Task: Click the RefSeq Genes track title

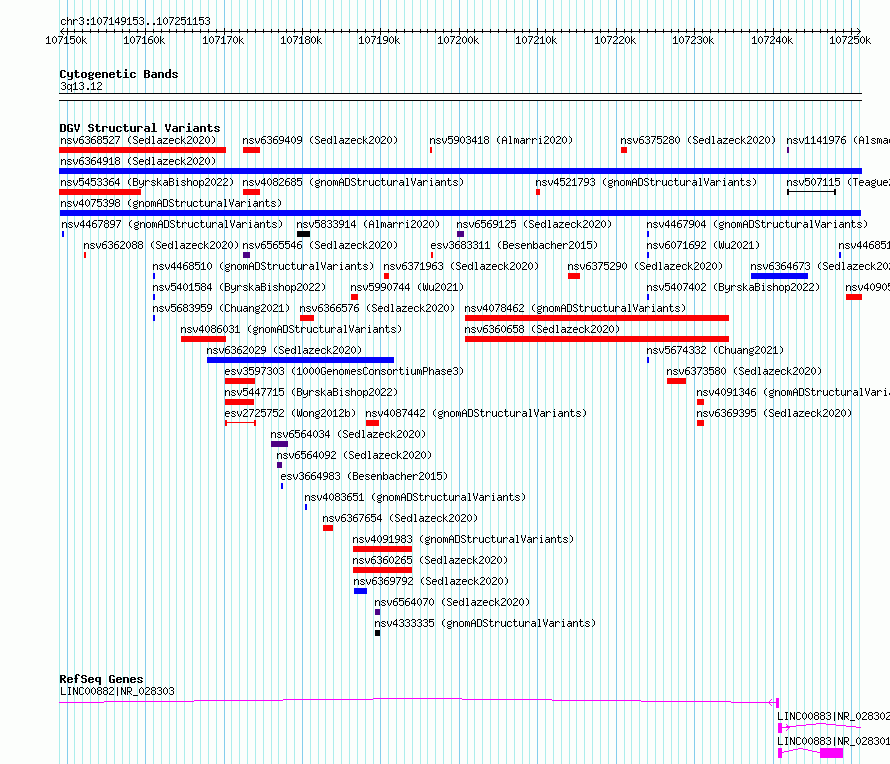Action: coord(101,679)
